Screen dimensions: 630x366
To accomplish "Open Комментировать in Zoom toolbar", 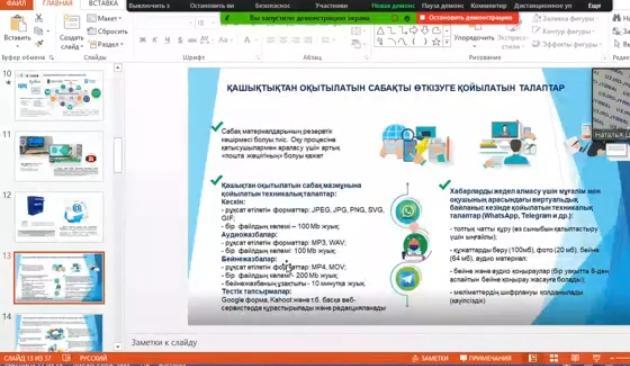I will 488,6.
